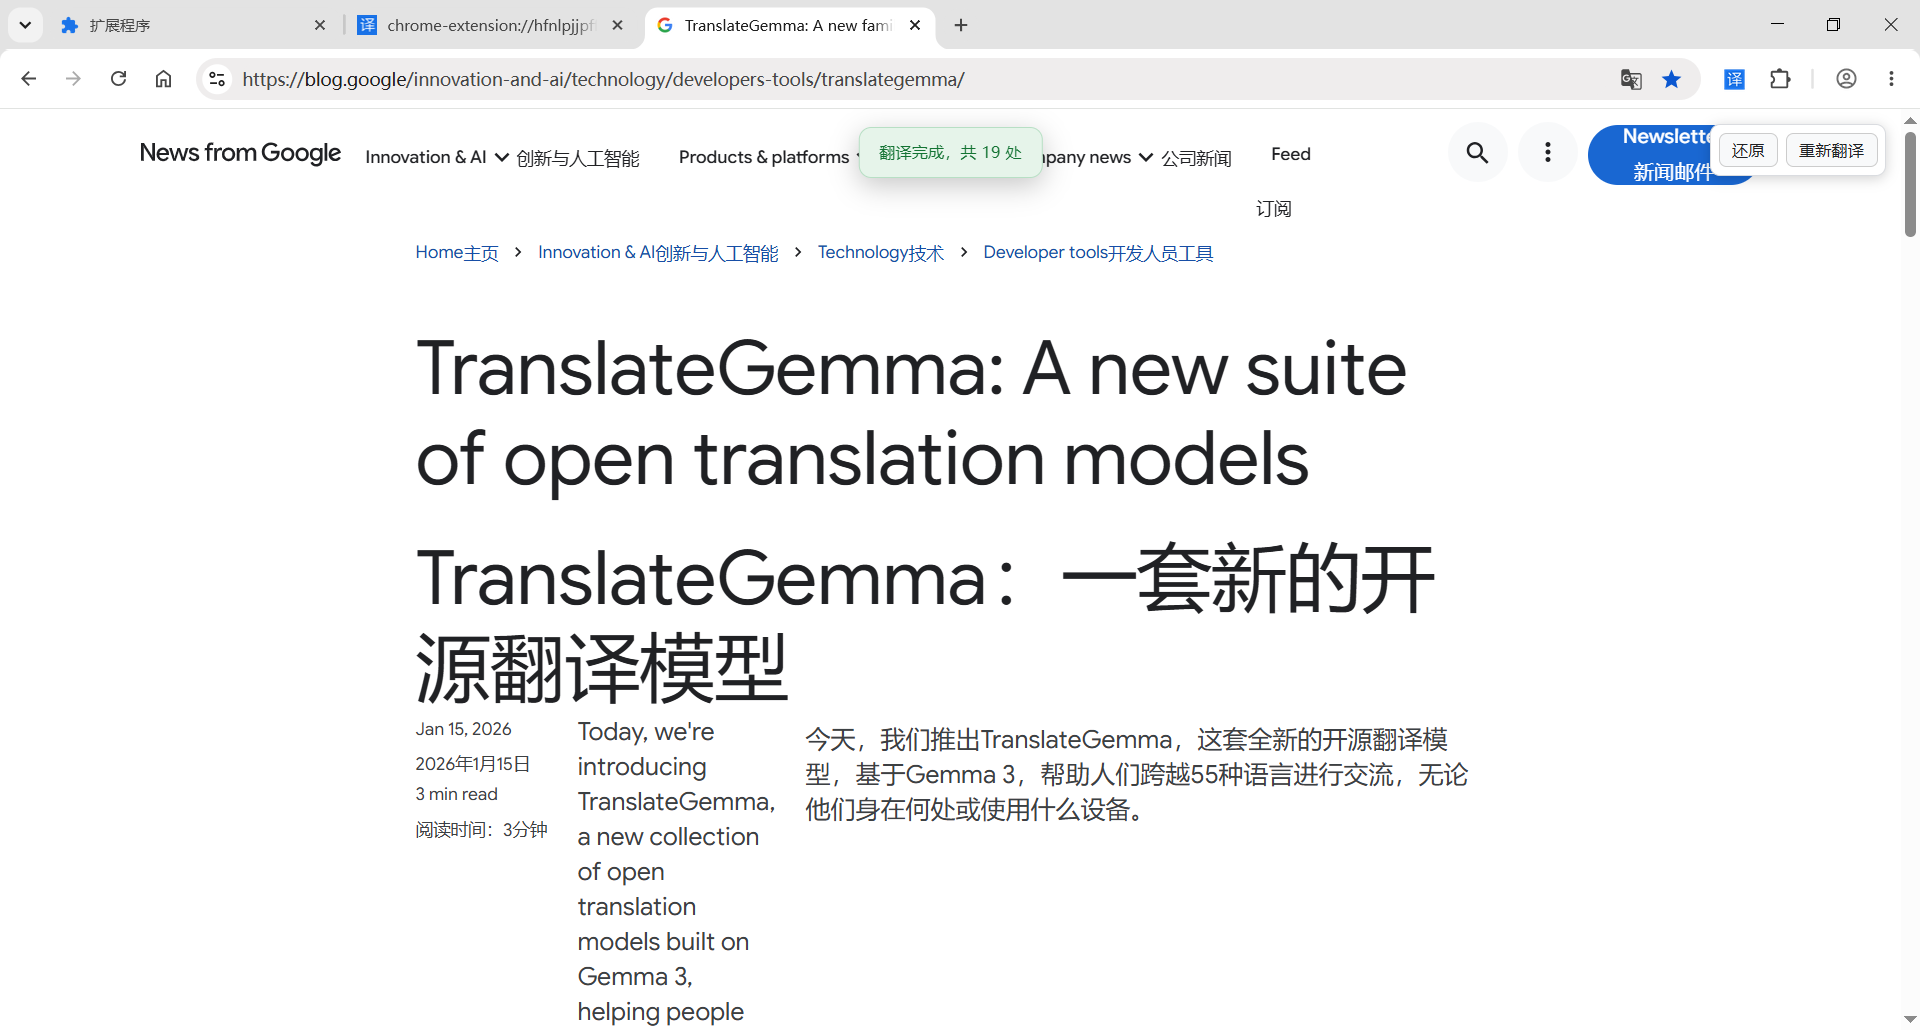Open the site search magnifier
Viewport: 1920px width, 1030px height.
pos(1477,152)
